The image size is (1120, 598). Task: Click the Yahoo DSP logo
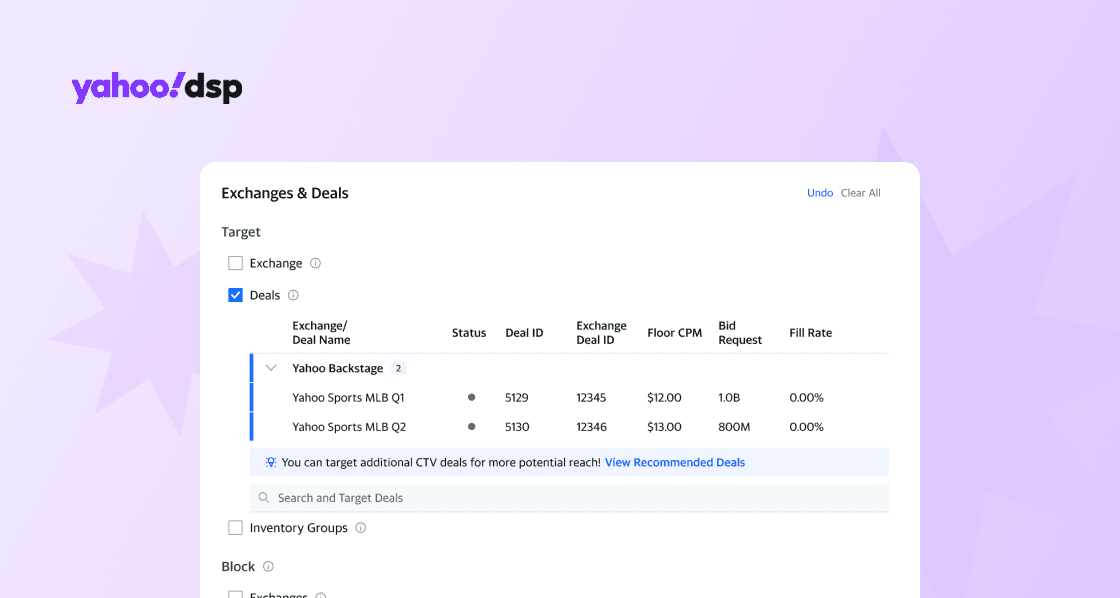(x=157, y=88)
